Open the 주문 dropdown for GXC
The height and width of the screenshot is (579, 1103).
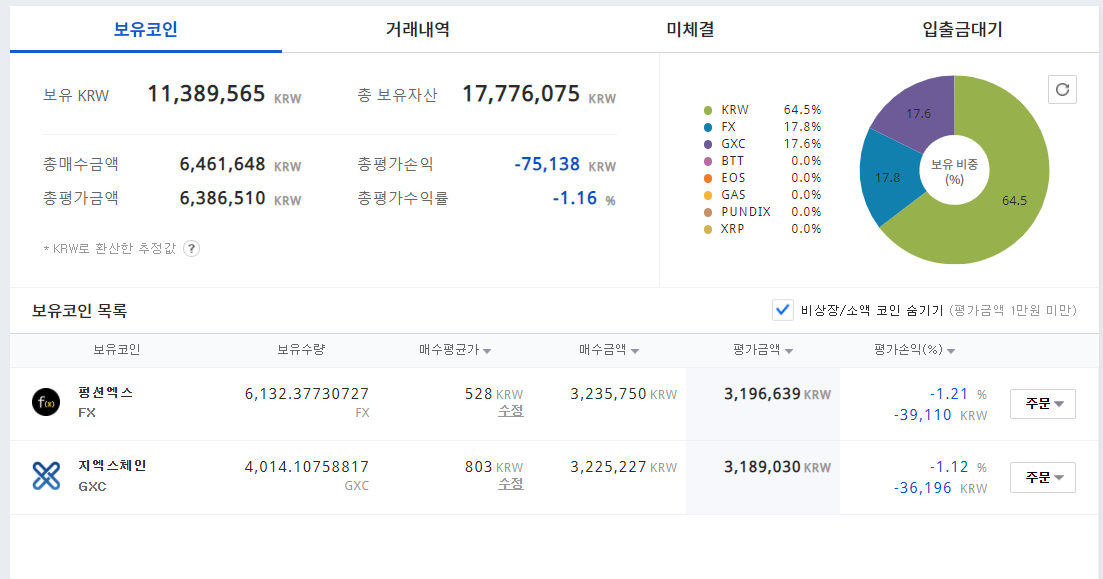coord(1042,477)
